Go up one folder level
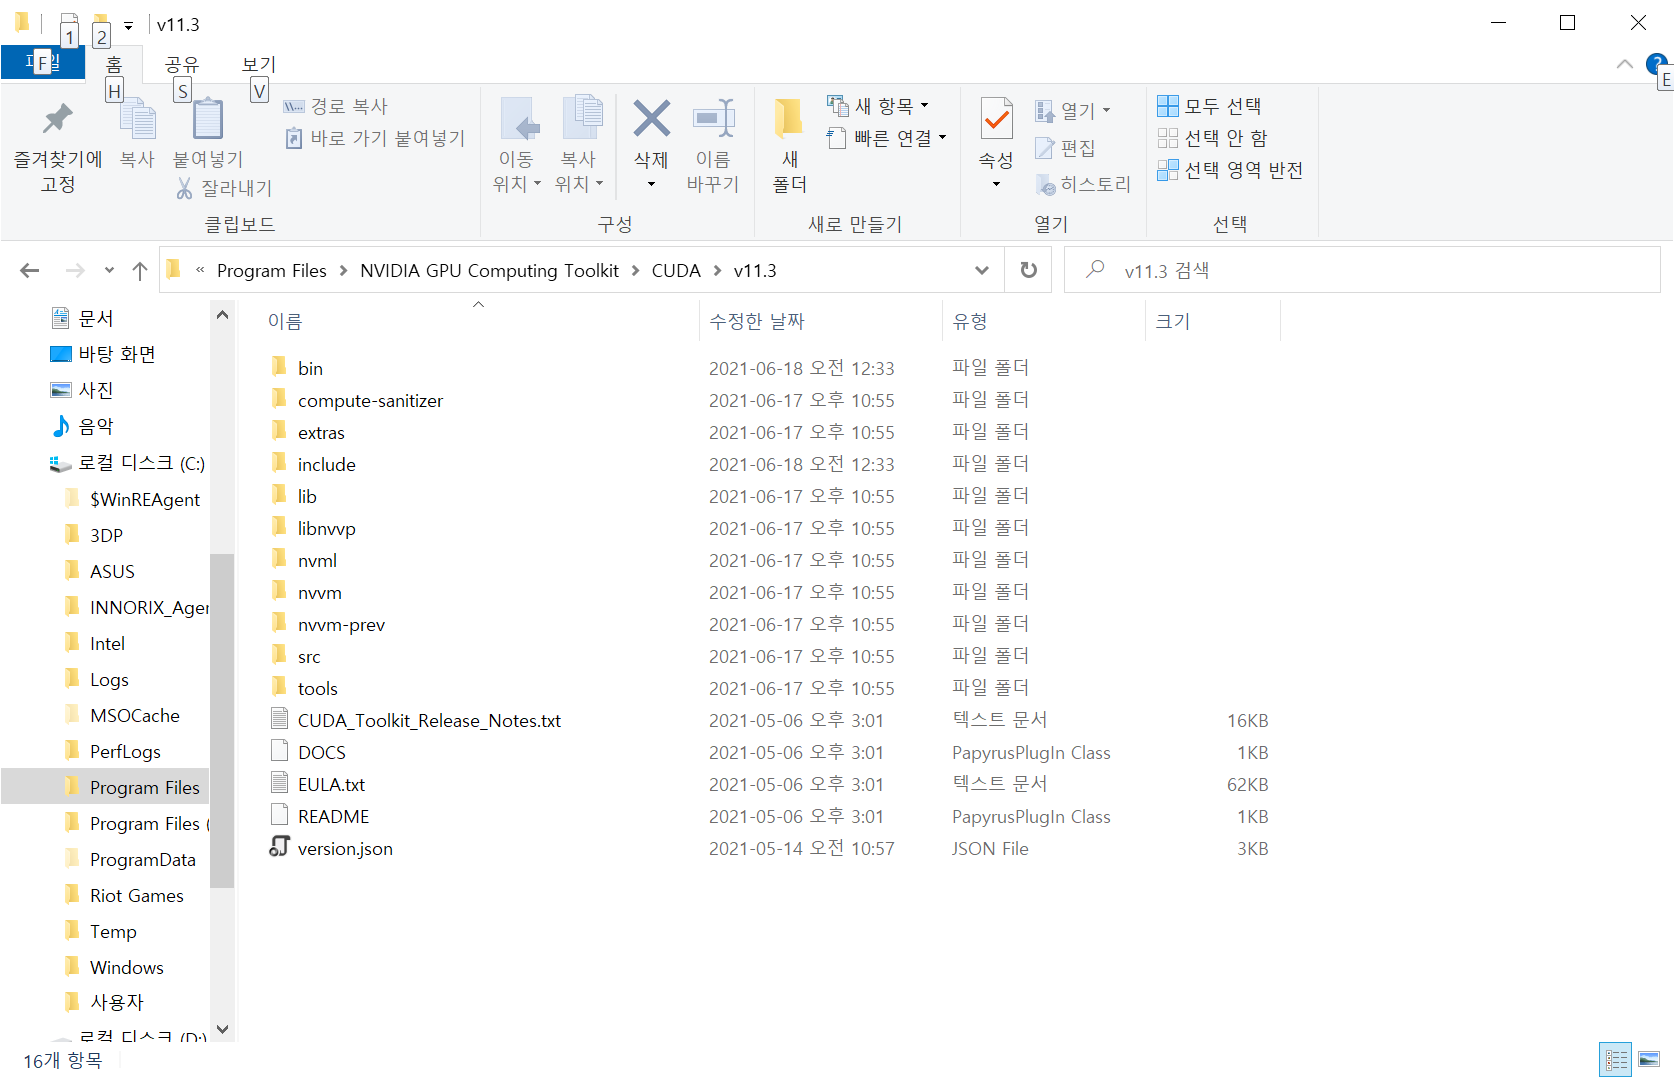This screenshot has height=1078, width=1674. (140, 270)
